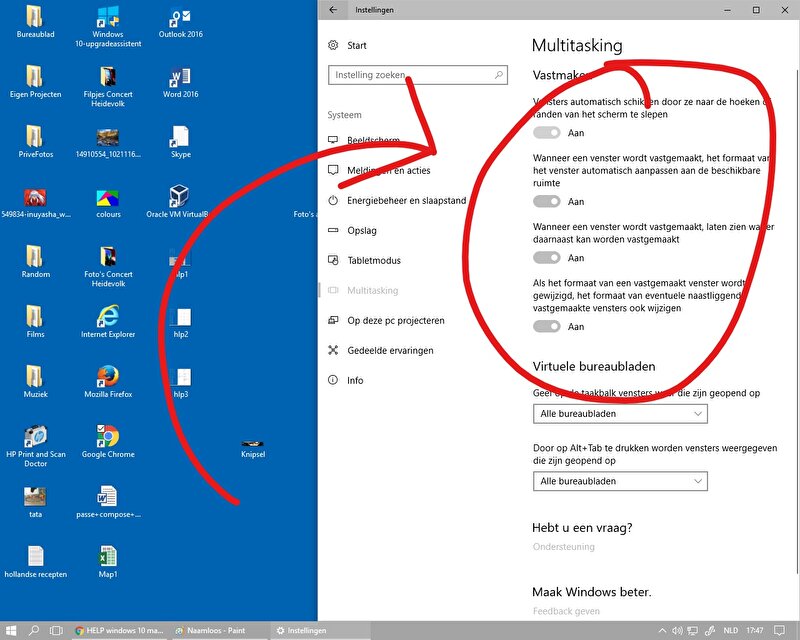Viewport: 800px width, 640px height.
Task: Toggle automatic window arranging switch
Action: click(x=547, y=133)
